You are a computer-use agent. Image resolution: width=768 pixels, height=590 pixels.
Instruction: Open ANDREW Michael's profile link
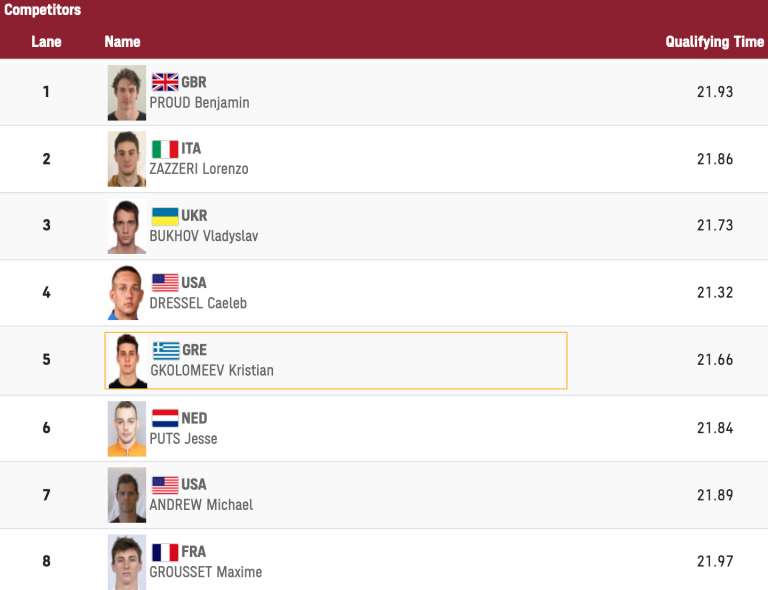click(201, 505)
